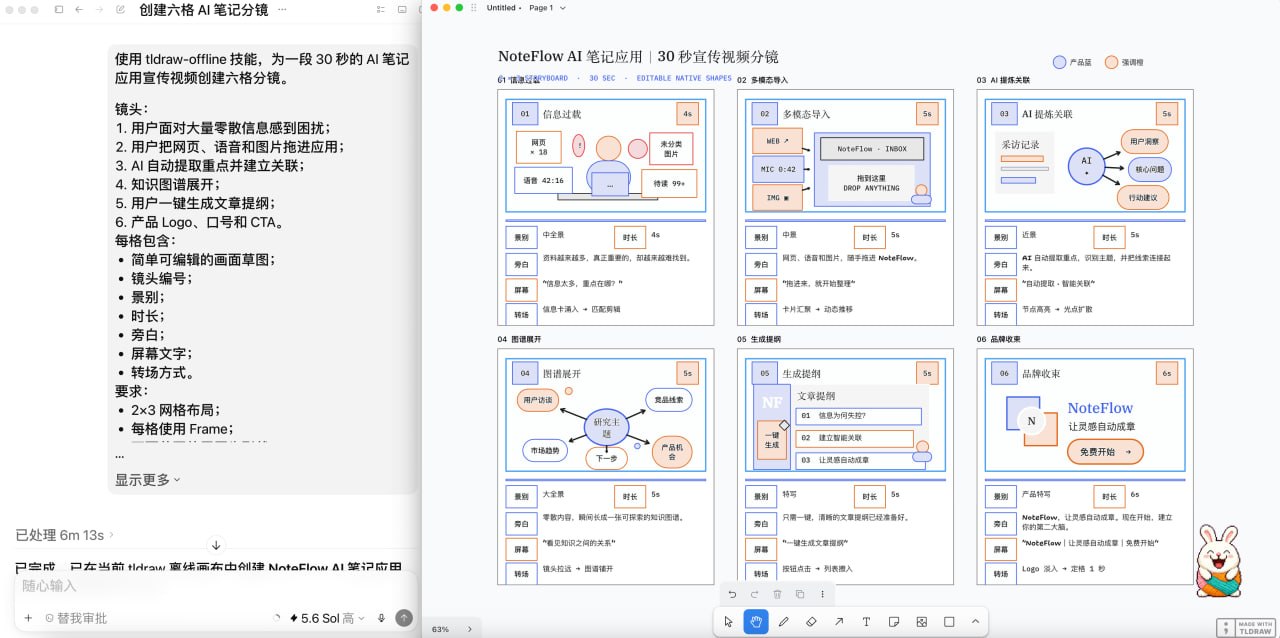Click the Redo icon in tldraw
Image resolution: width=1280 pixels, height=638 pixels.
coord(755,594)
